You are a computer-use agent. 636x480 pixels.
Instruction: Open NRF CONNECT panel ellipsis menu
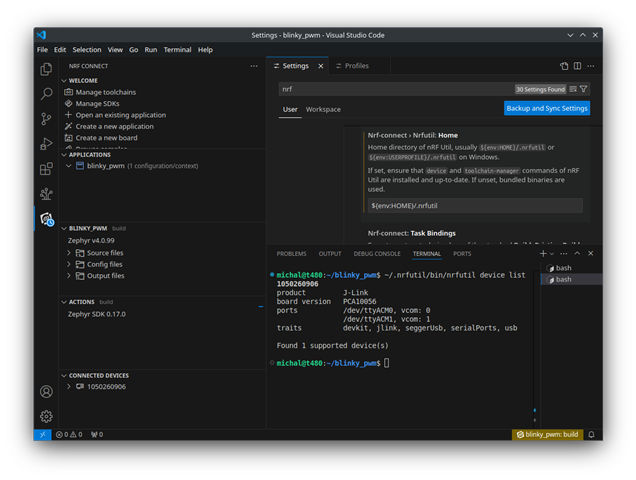pos(254,66)
